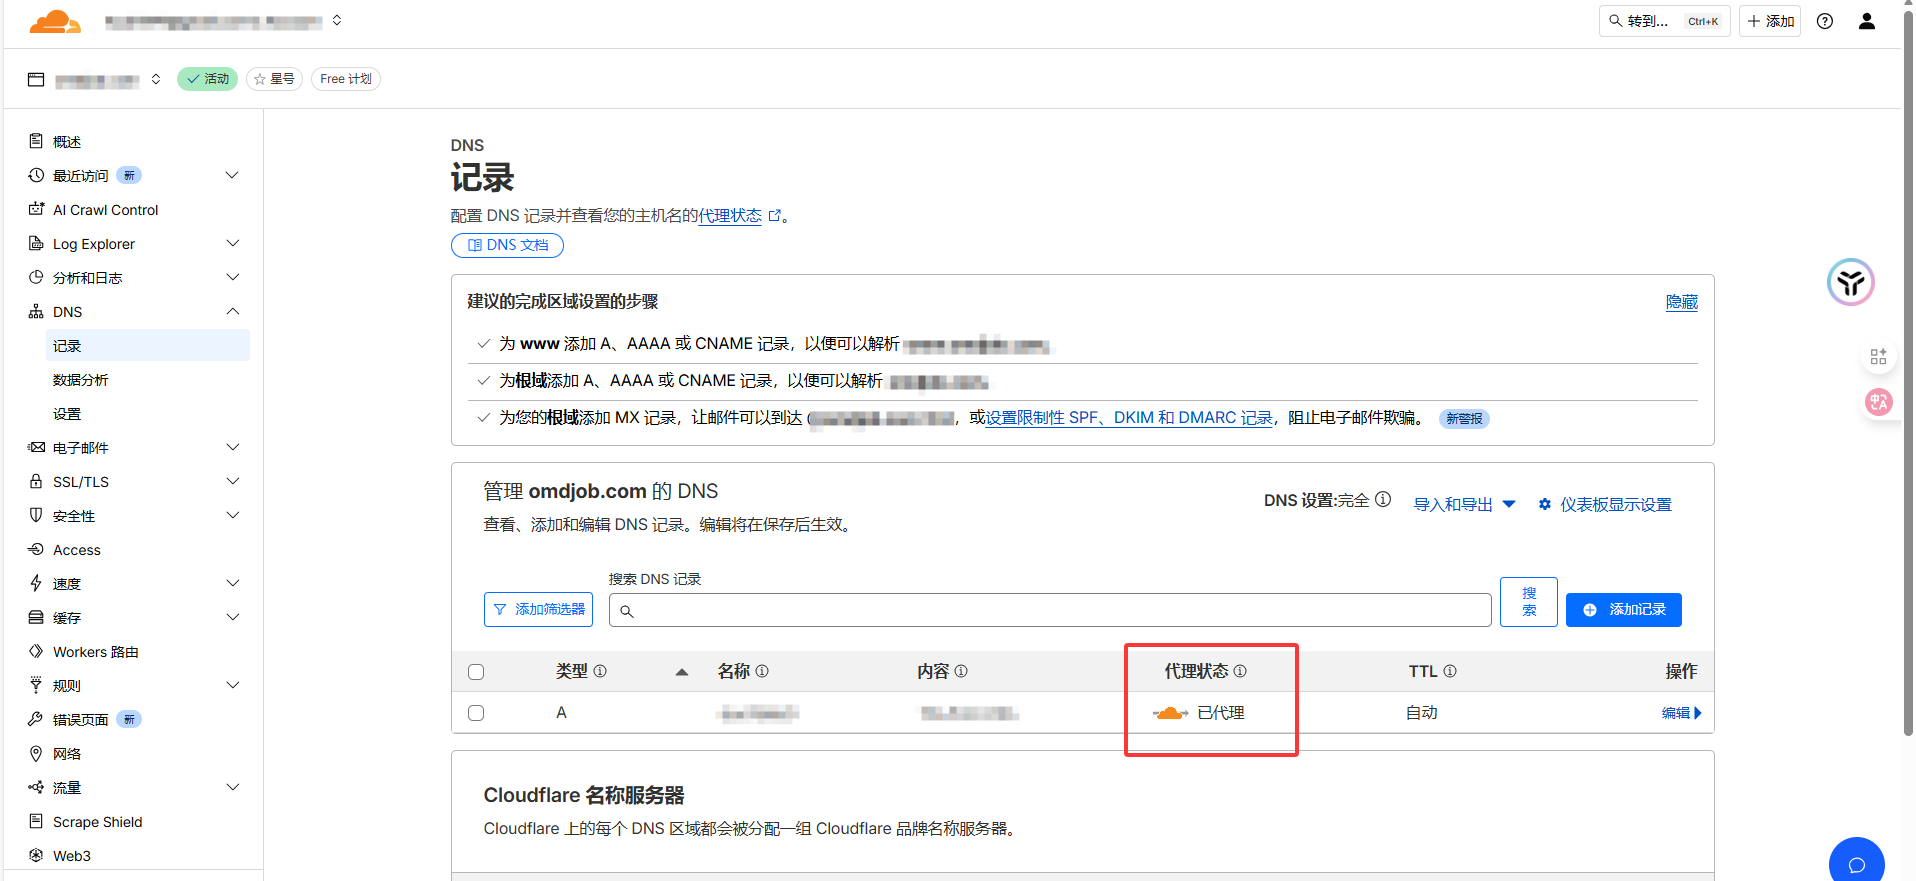Follow the 代理状态 link

pos(730,216)
